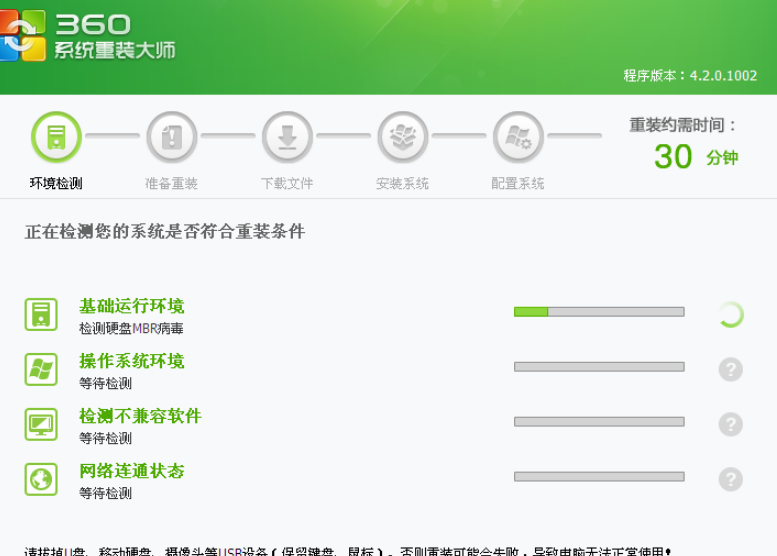This screenshot has width=777, height=556.
Task: Click question mark status beside 网络连通状态
Action: click(x=730, y=479)
